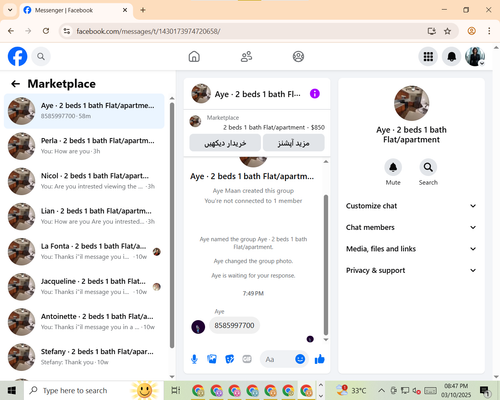Open the Facebook search magnifier
The image size is (500, 400).
[41, 57]
